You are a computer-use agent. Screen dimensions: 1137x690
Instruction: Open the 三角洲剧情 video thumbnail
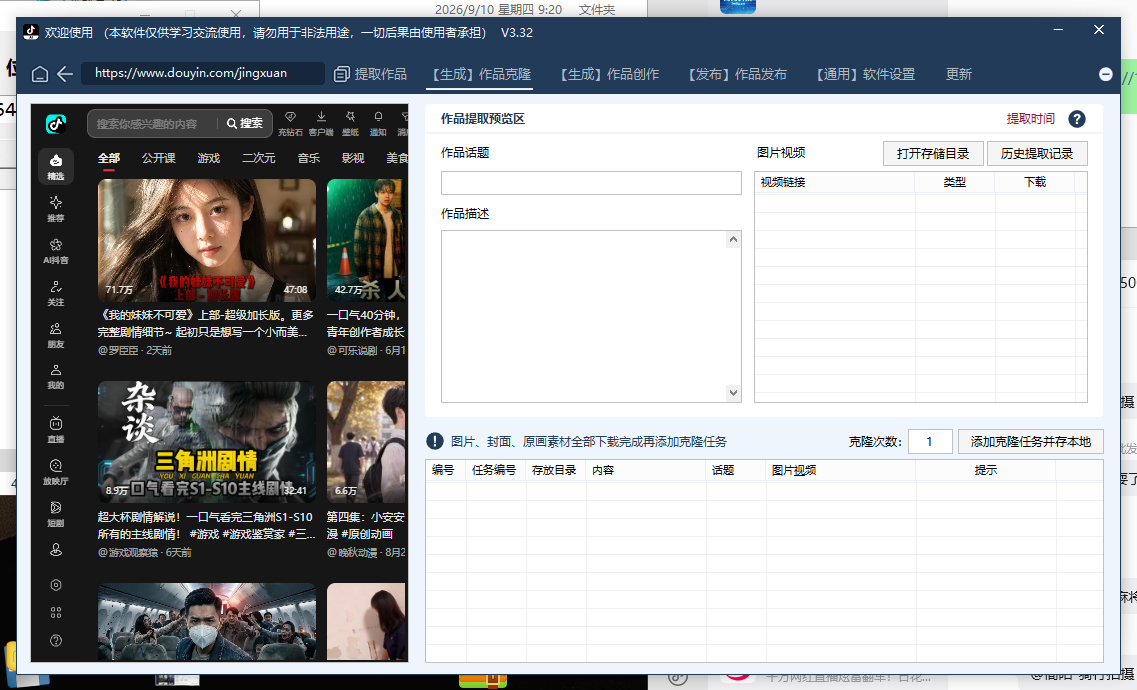tap(207, 442)
